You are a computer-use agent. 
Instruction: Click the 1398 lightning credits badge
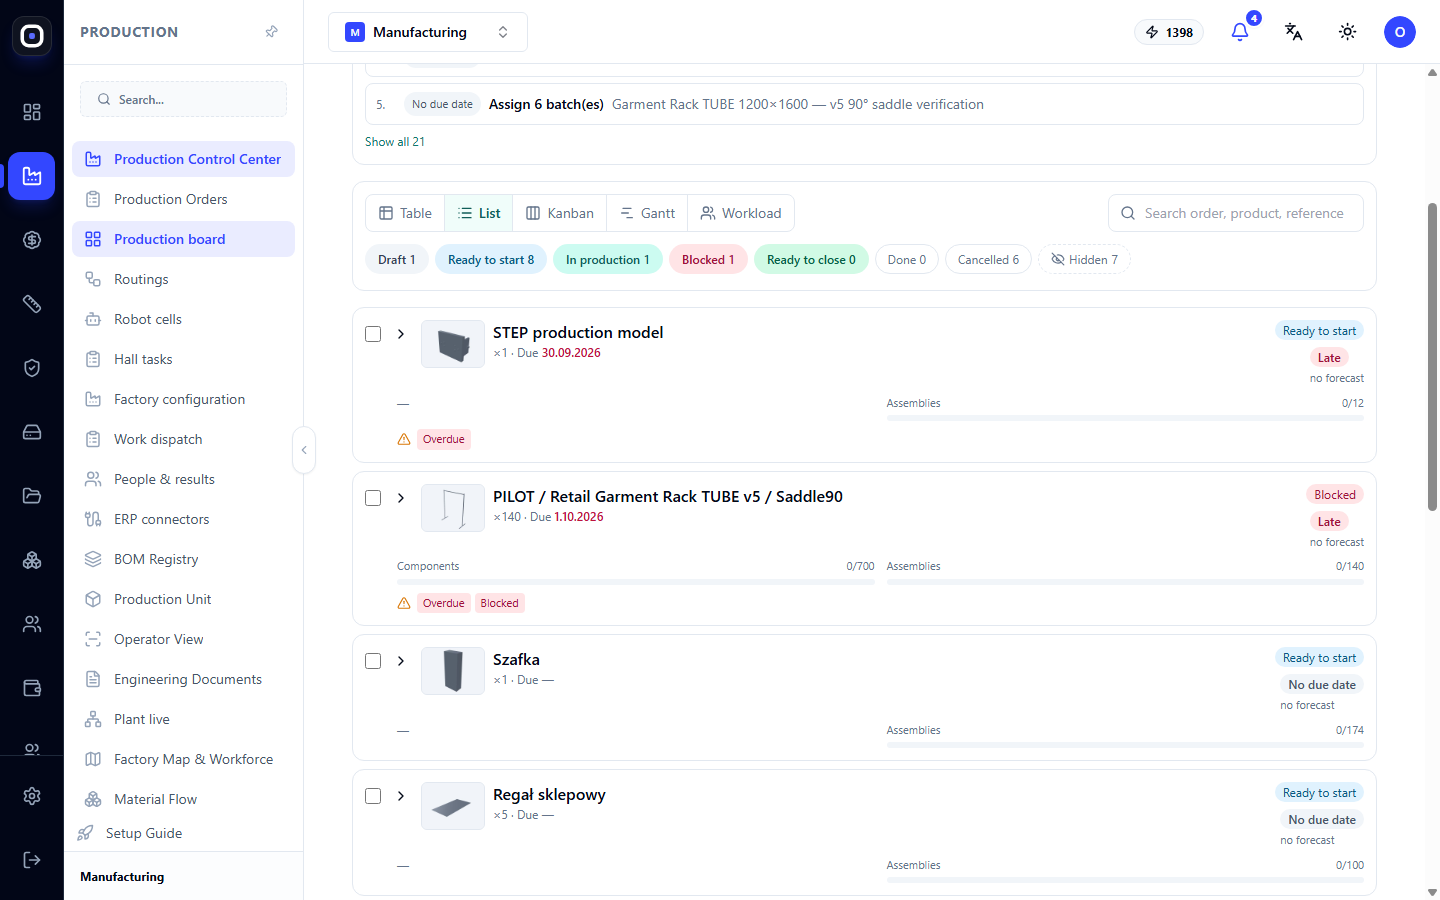click(1169, 32)
